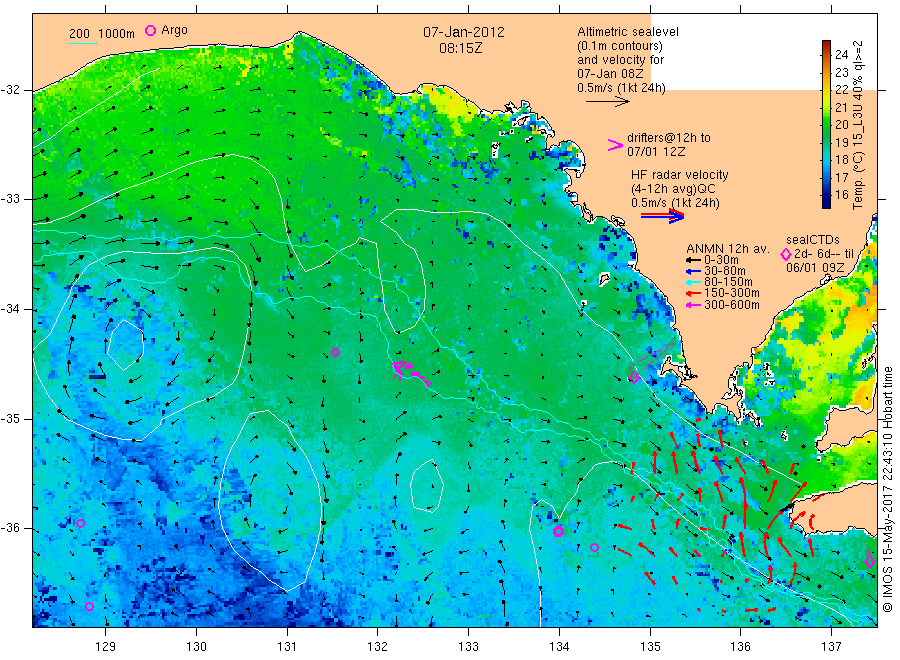Screen dimensions: 900x660
Task: Click the 'drifters@12h to' label
Action: 669,138
